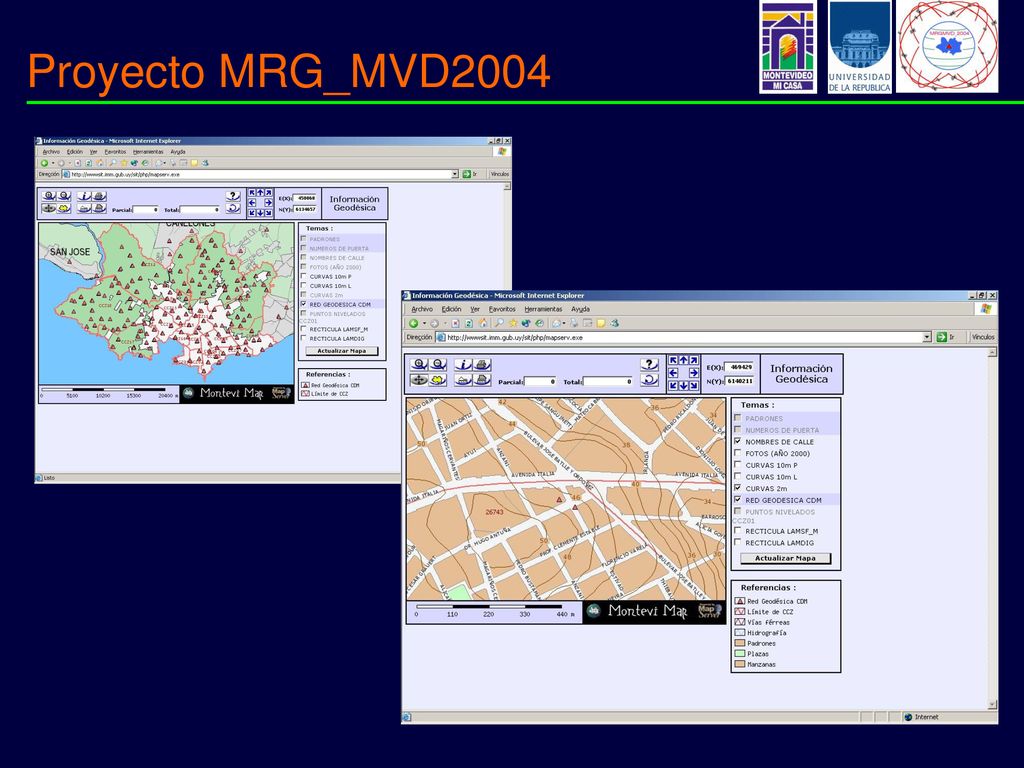Open Mail button dropdown arrow, front window

pyautogui.click(x=564, y=323)
